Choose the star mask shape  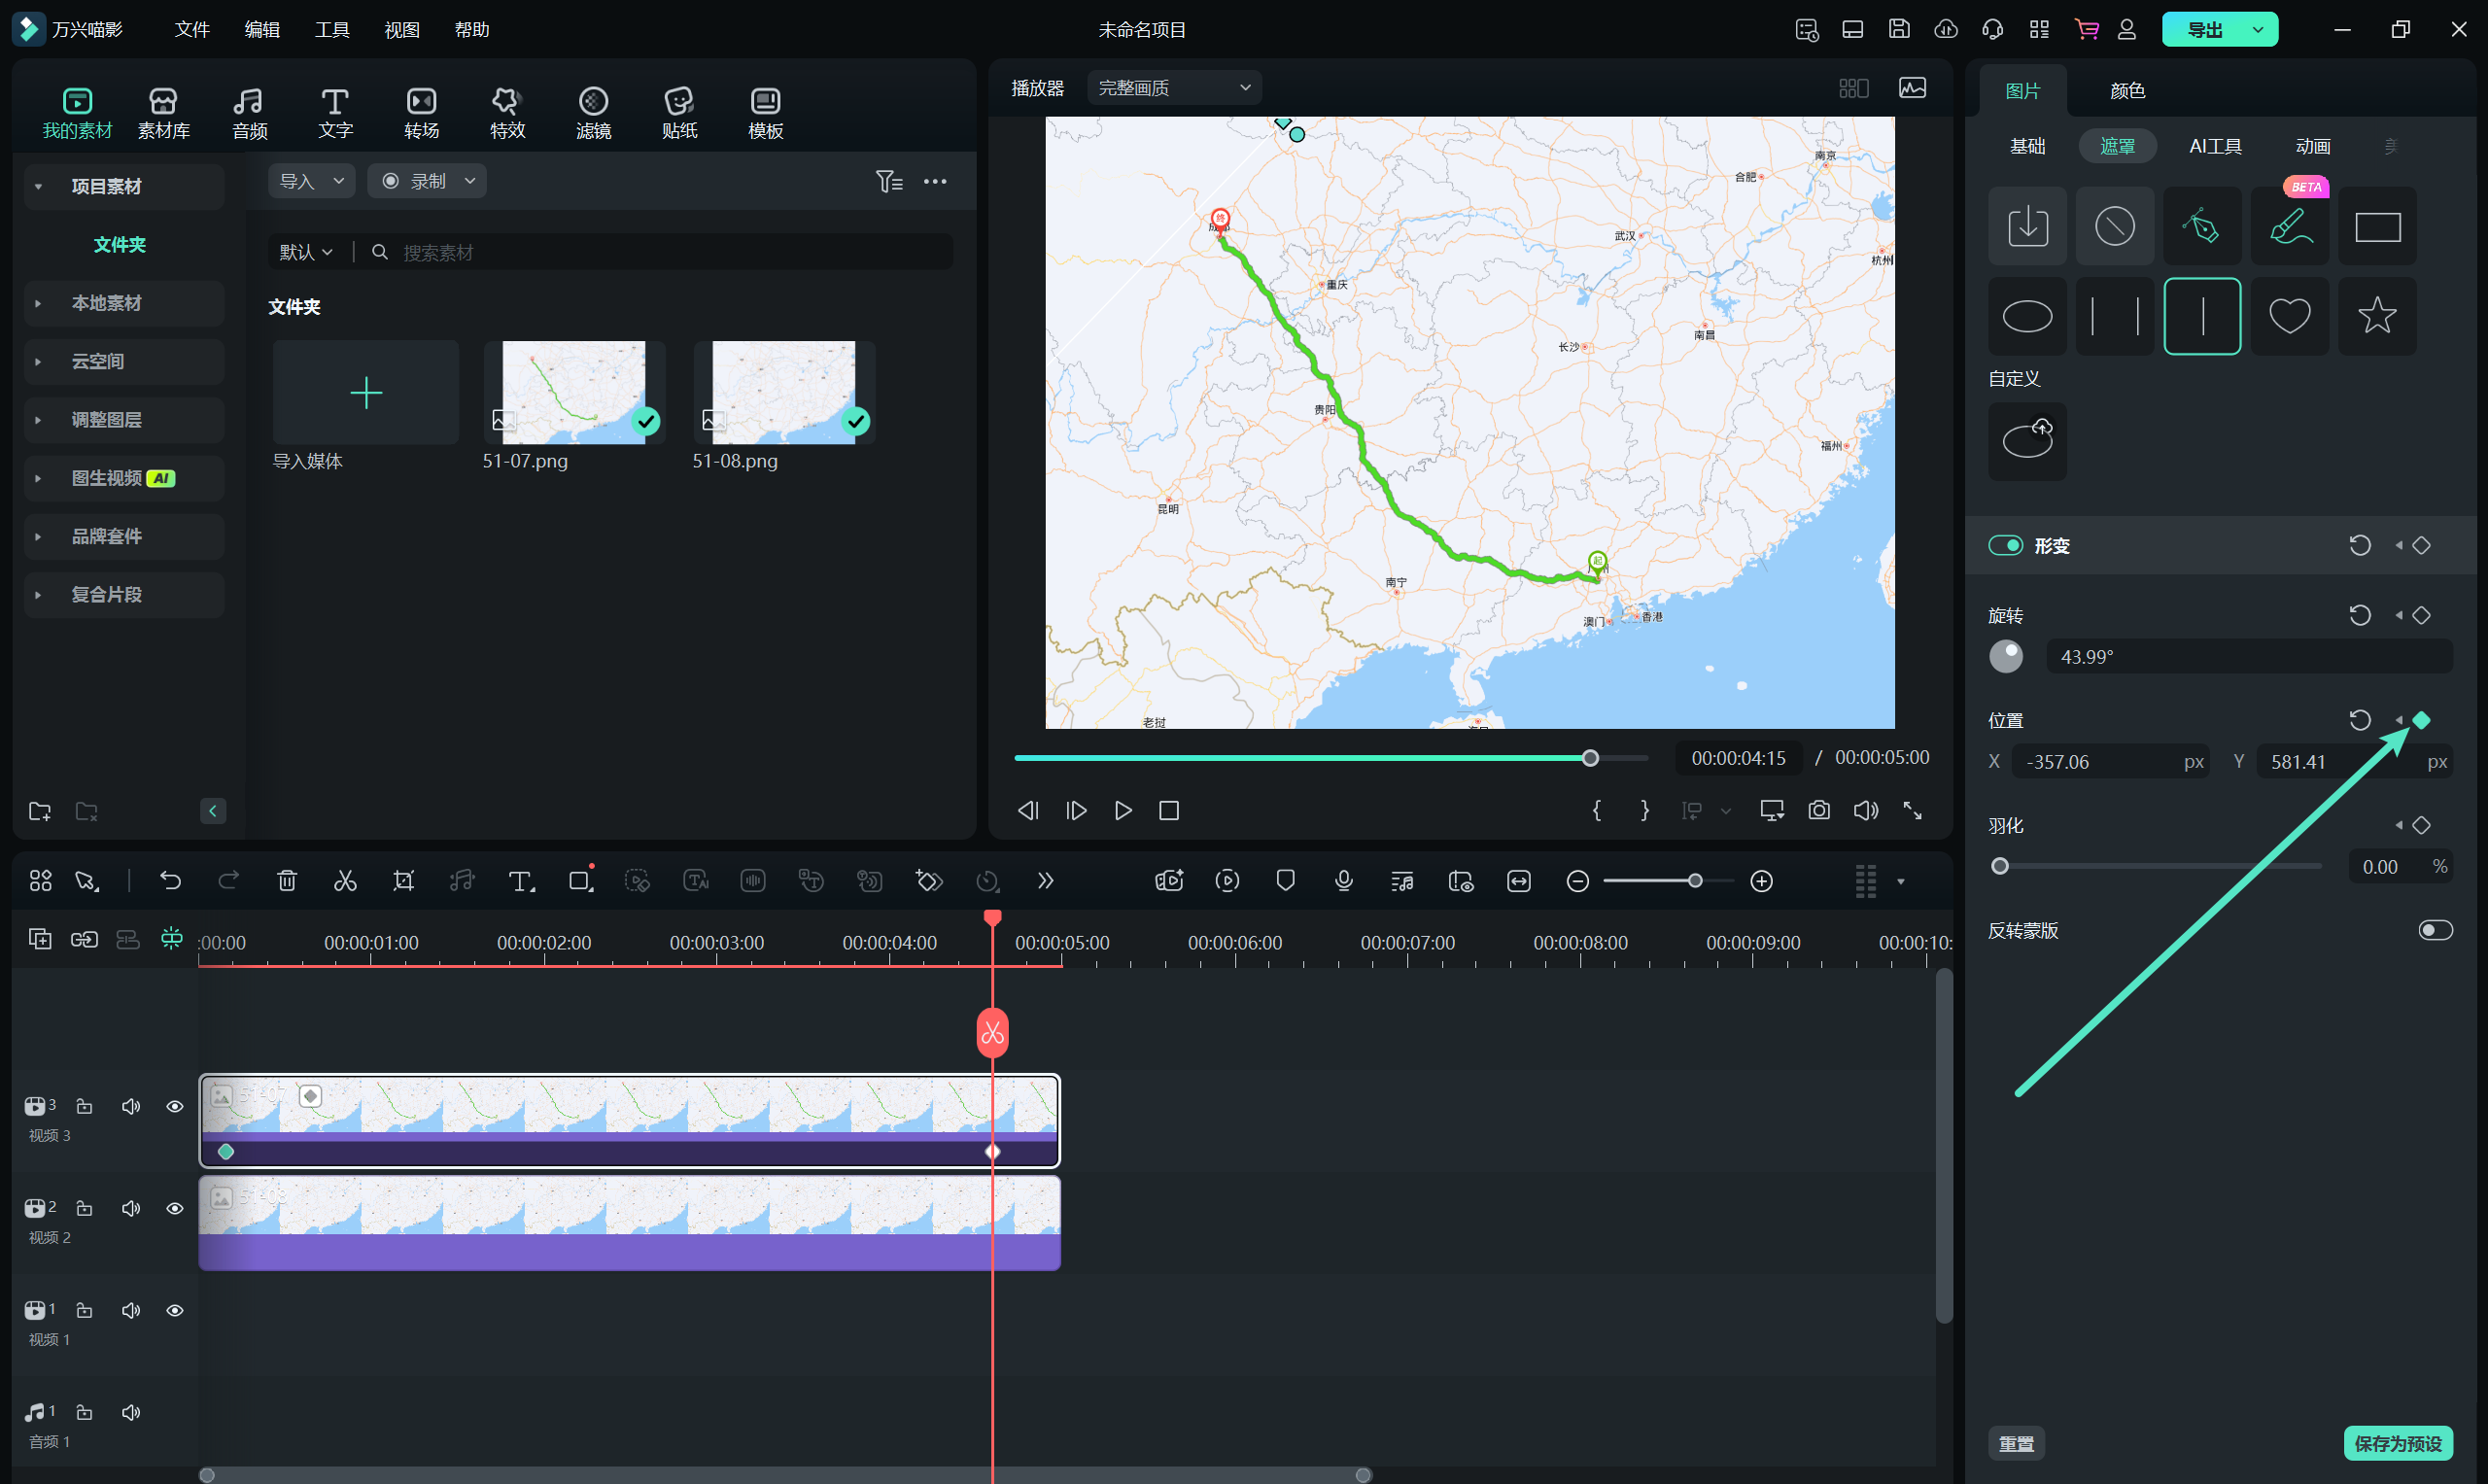tap(2376, 316)
